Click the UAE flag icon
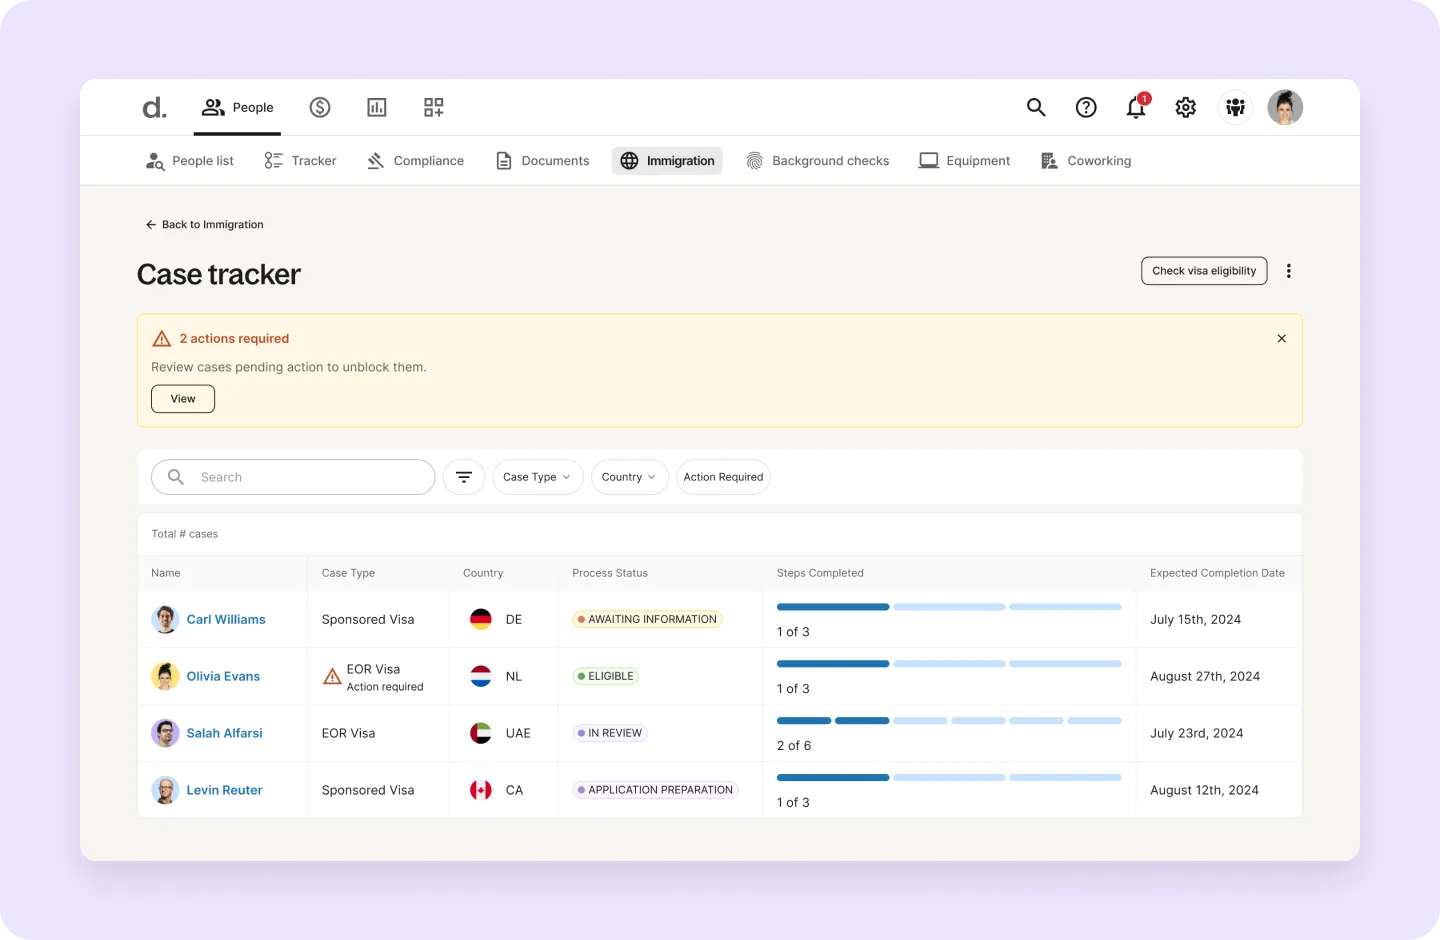This screenshot has height=940, width=1440. click(481, 734)
